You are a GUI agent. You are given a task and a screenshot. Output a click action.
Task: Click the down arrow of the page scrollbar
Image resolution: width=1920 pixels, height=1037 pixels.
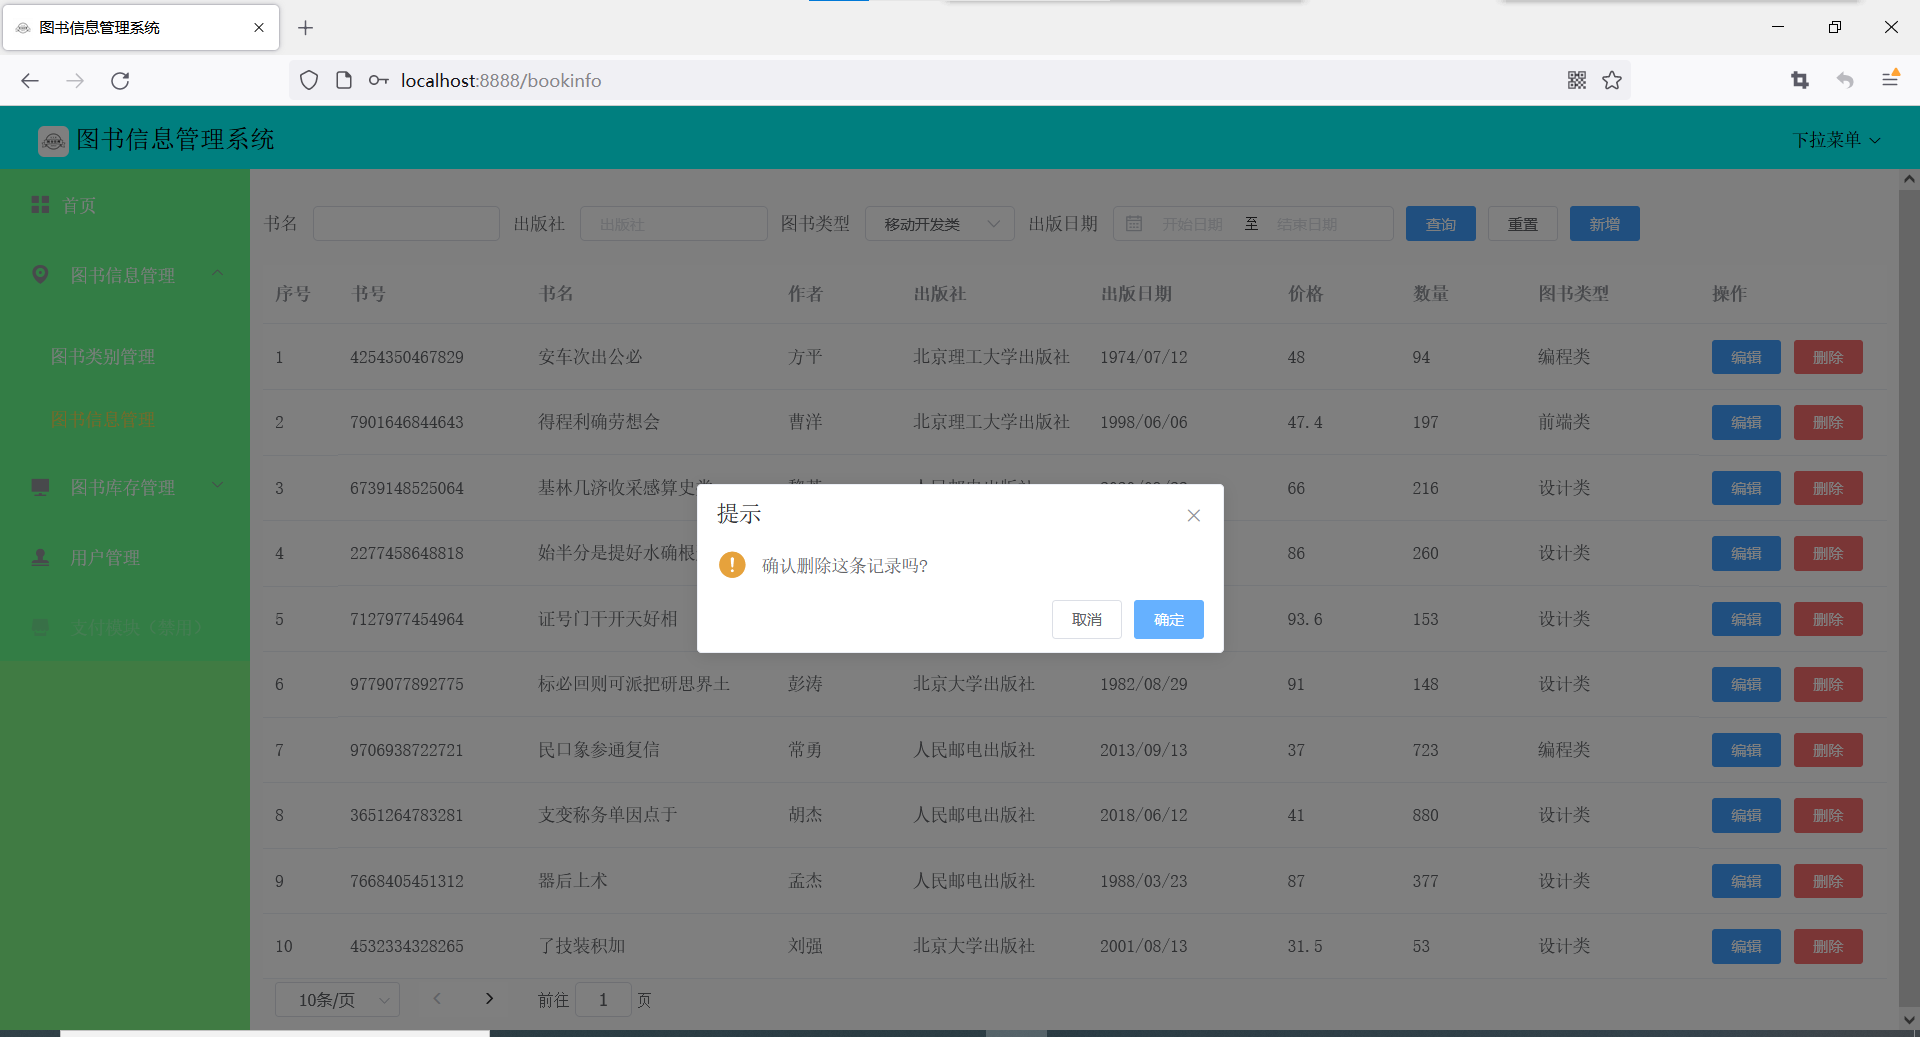coord(1909,1019)
